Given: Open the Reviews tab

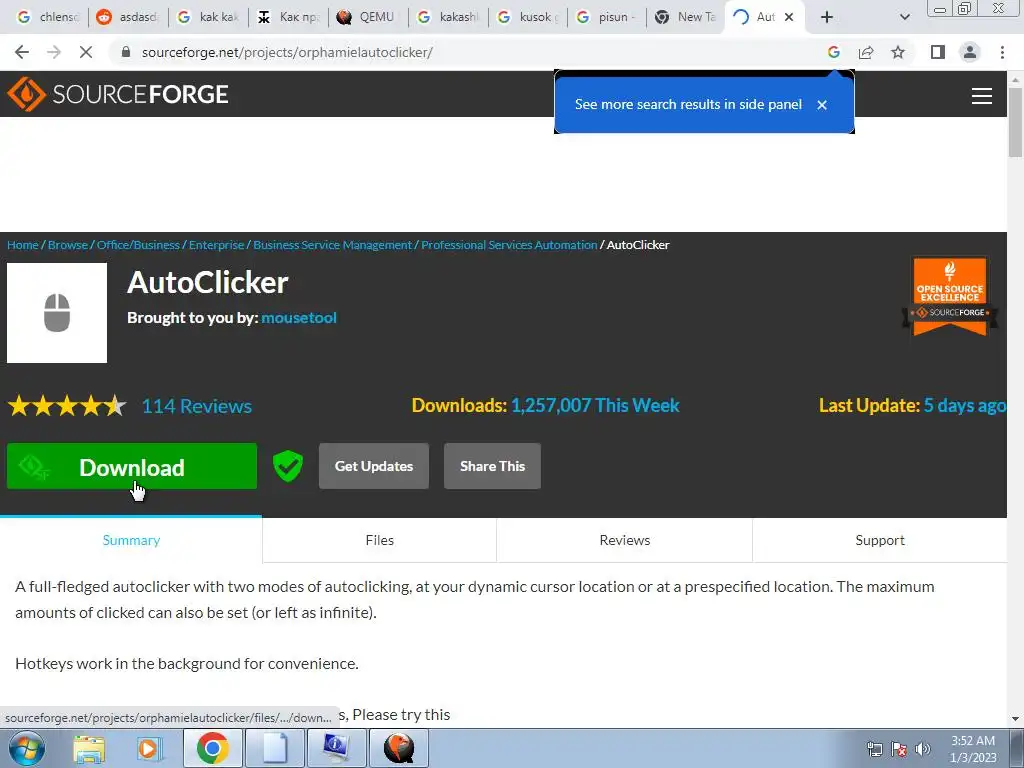Looking at the screenshot, I should tap(624, 540).
